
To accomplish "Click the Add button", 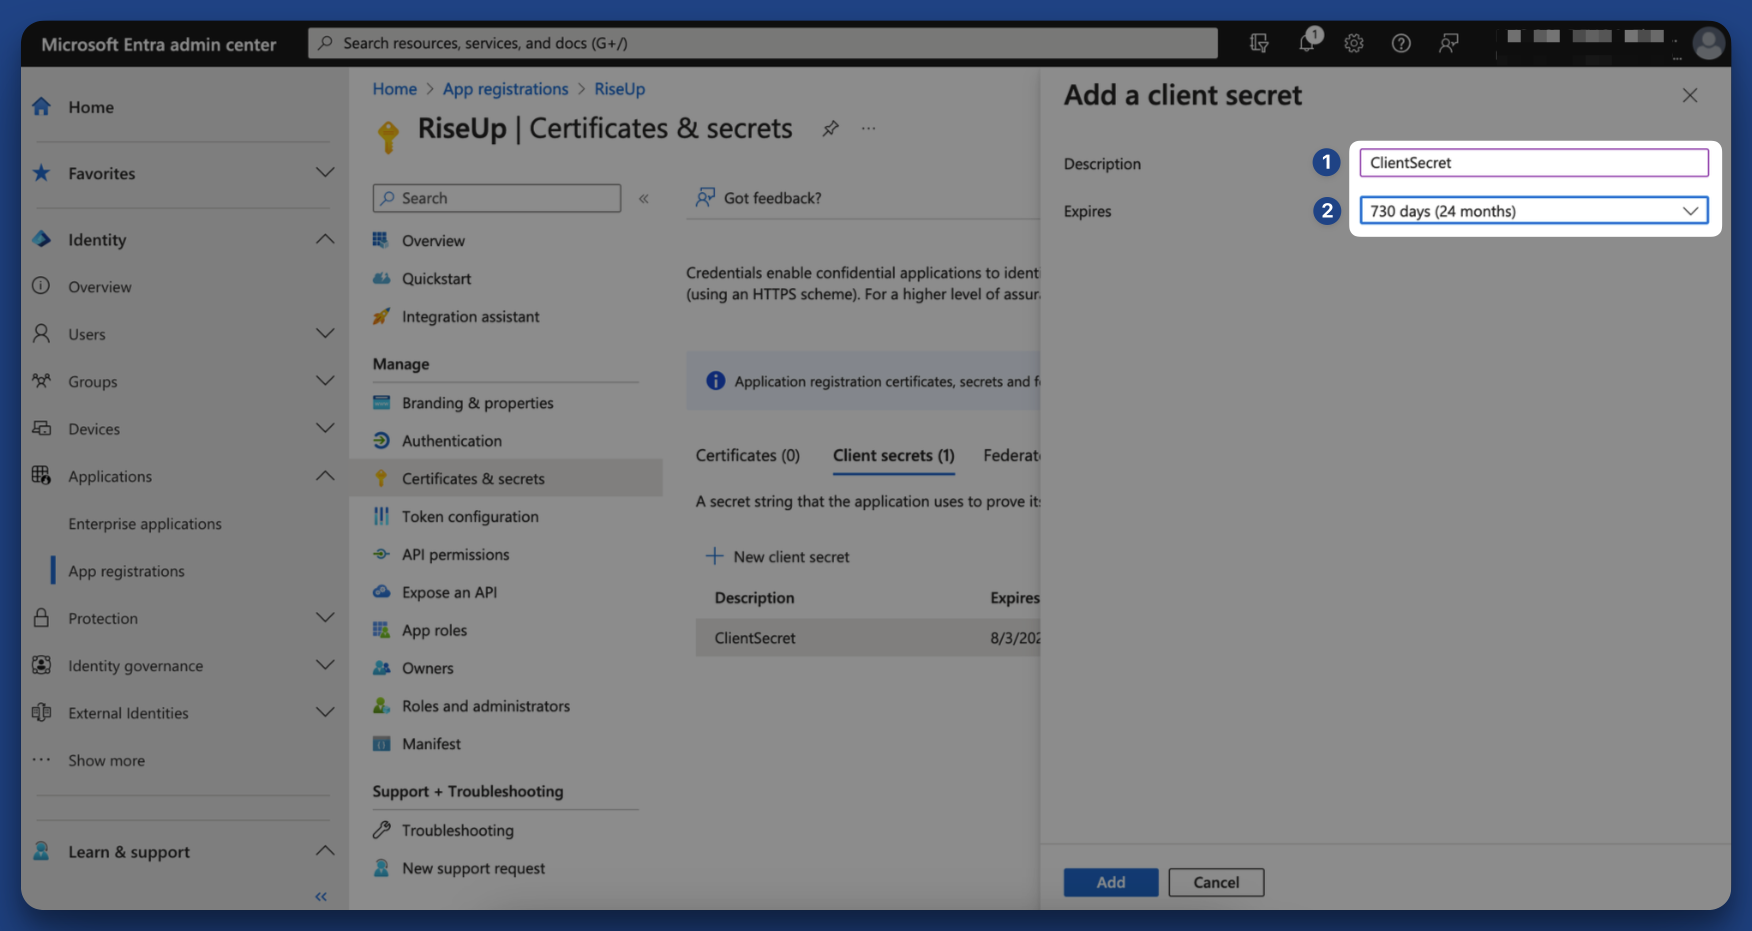I will 1110,882.
